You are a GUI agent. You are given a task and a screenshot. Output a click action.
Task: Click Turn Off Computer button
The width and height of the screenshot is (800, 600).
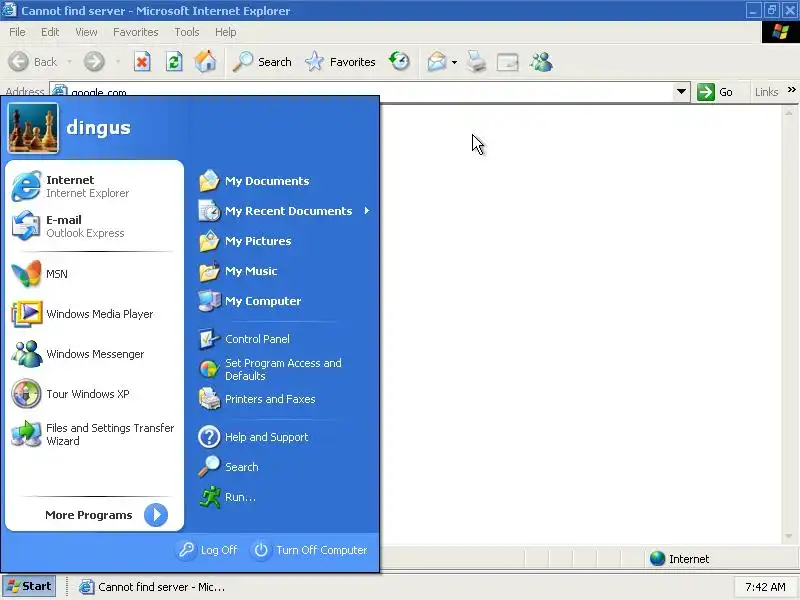pos(310,550)
